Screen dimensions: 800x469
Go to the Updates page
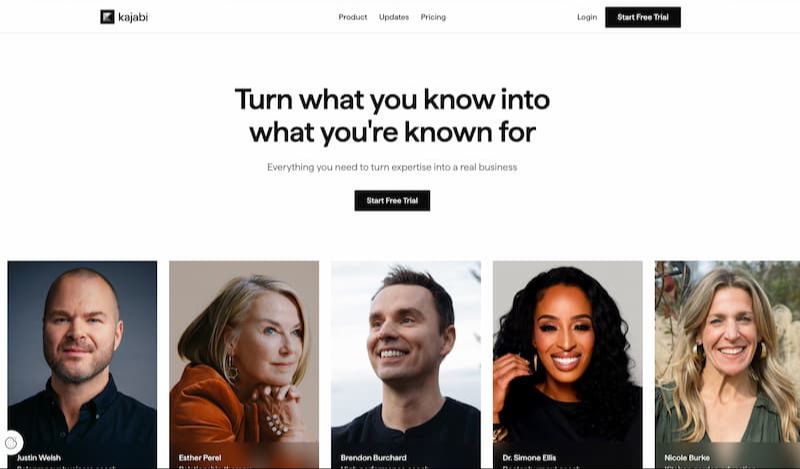394,17
